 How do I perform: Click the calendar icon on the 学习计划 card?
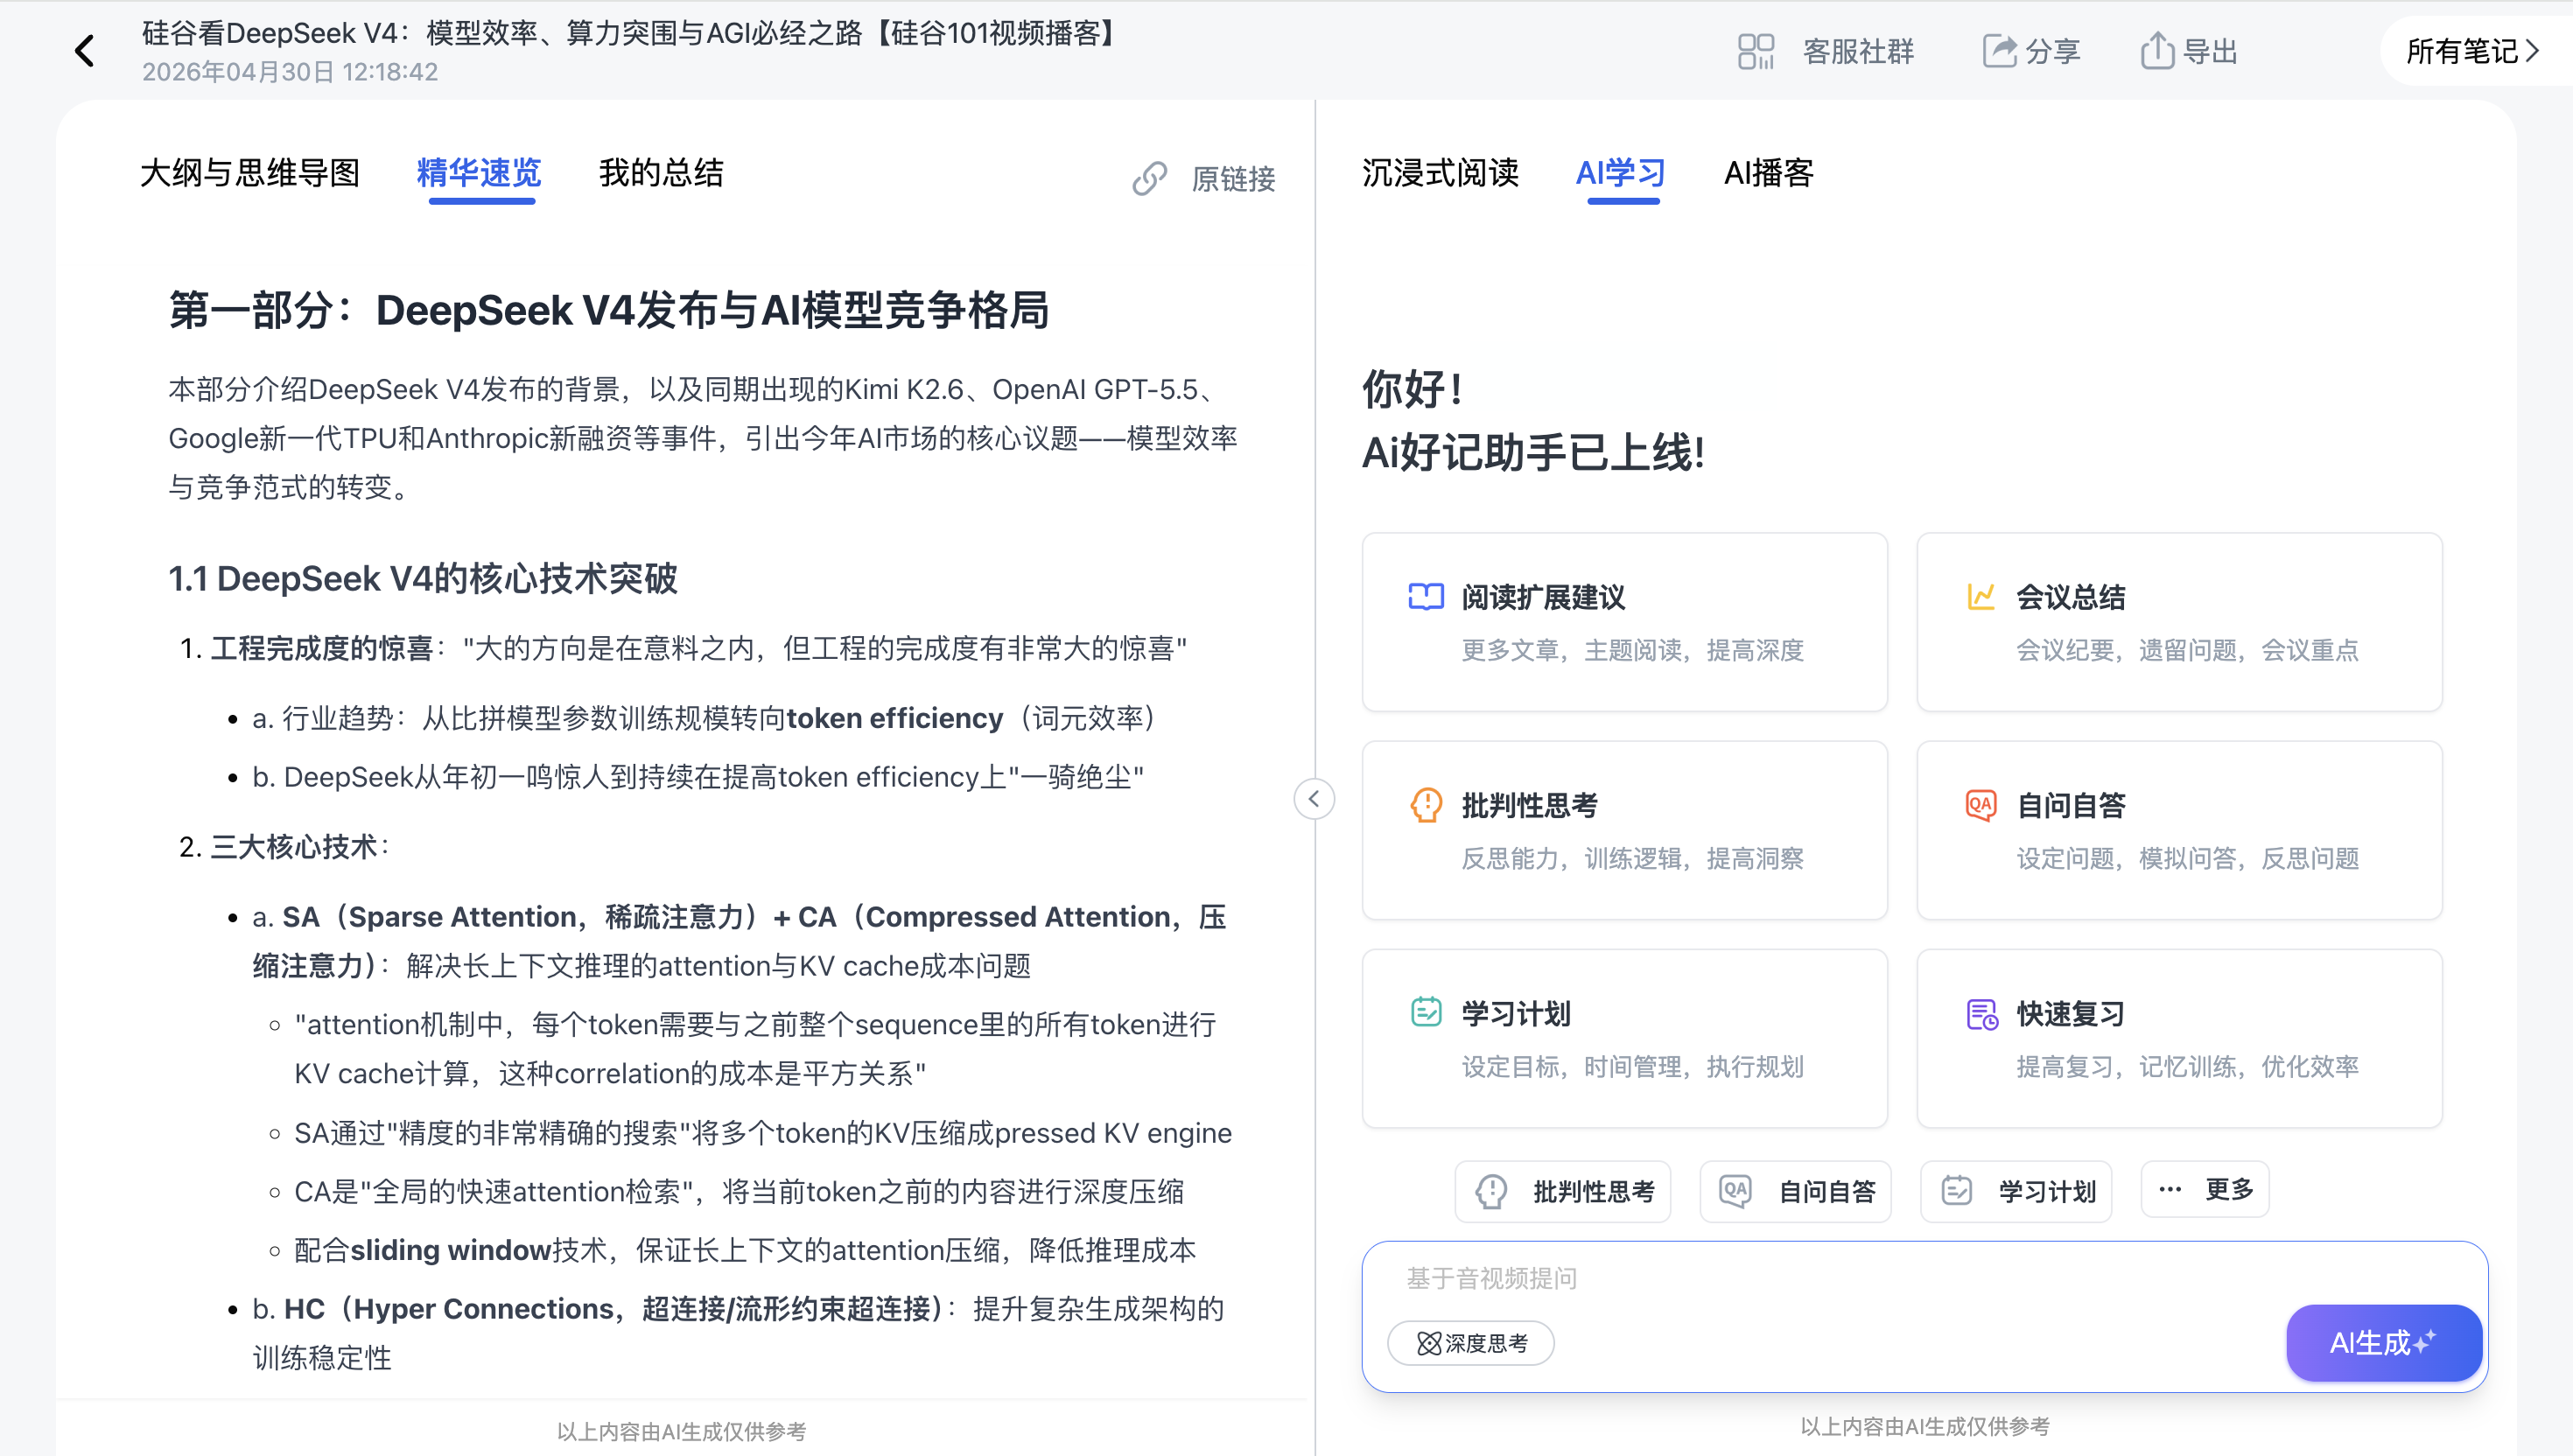click(1426, 1013)
